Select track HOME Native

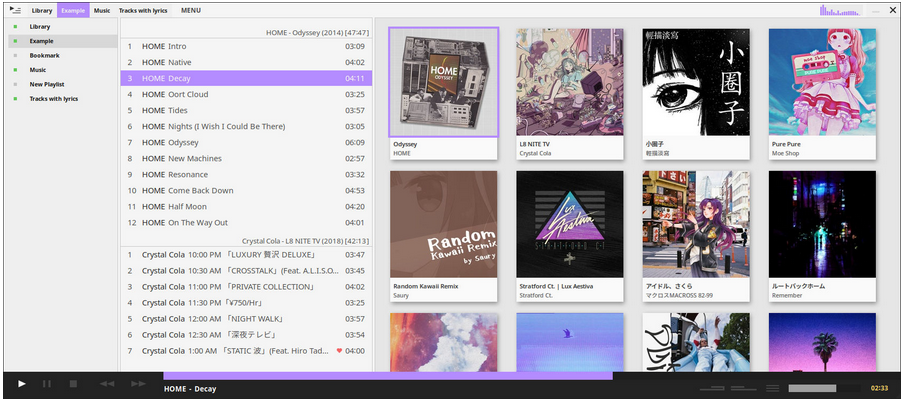(x=246, y=62)
